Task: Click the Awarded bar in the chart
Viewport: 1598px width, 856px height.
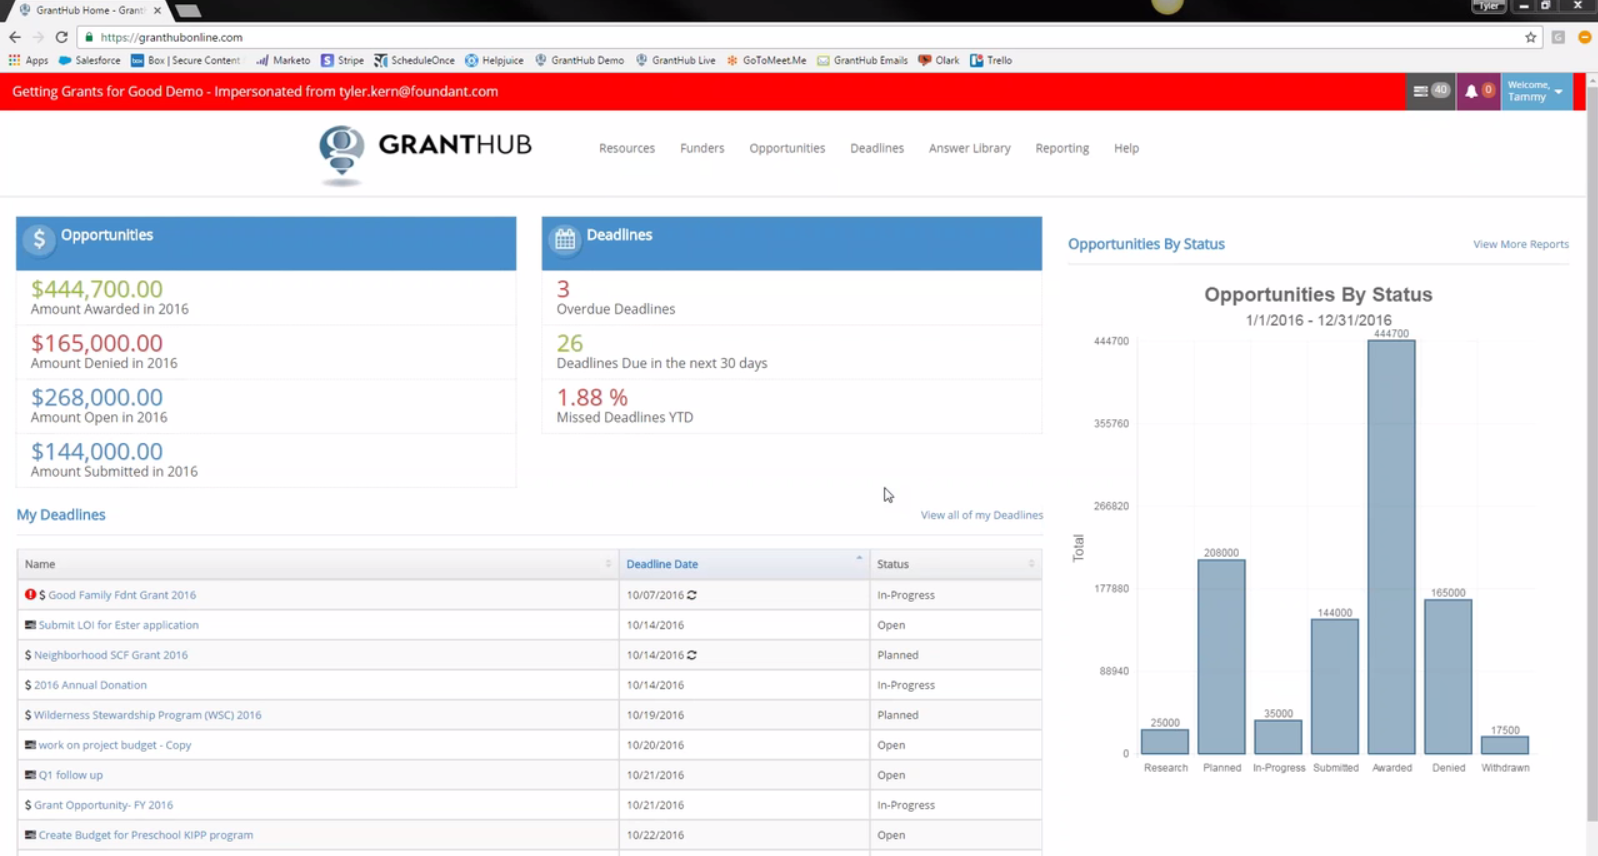Action: click(x=1391, y=547)
